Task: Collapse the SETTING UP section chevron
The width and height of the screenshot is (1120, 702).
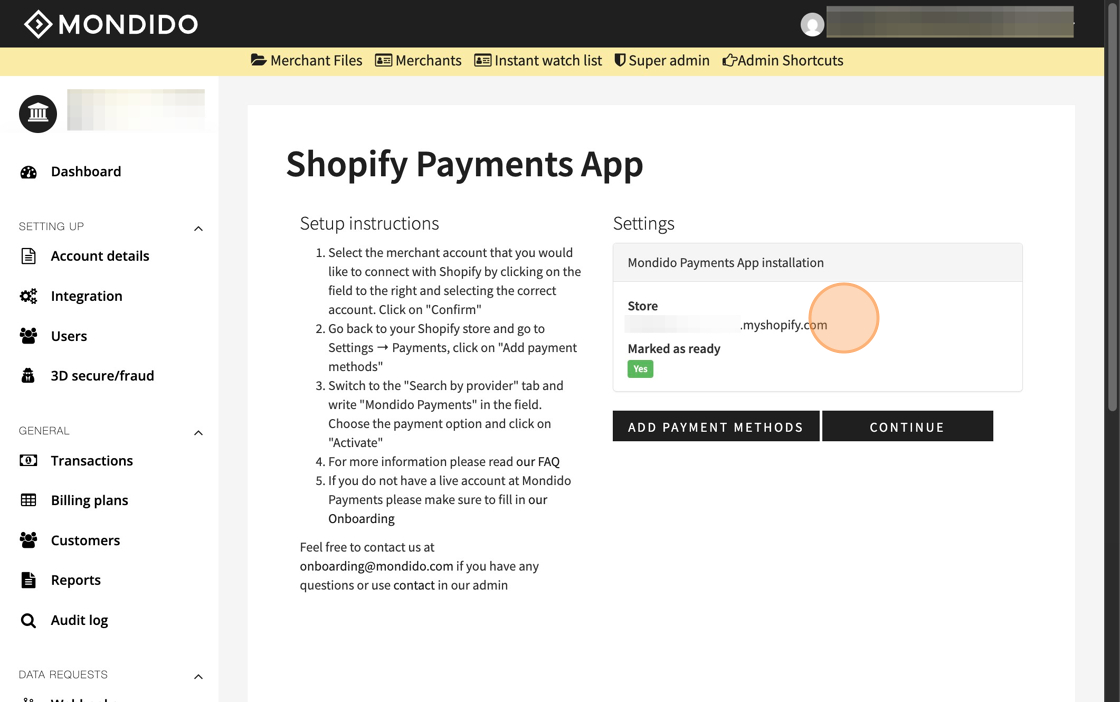Action: point(199,229)
